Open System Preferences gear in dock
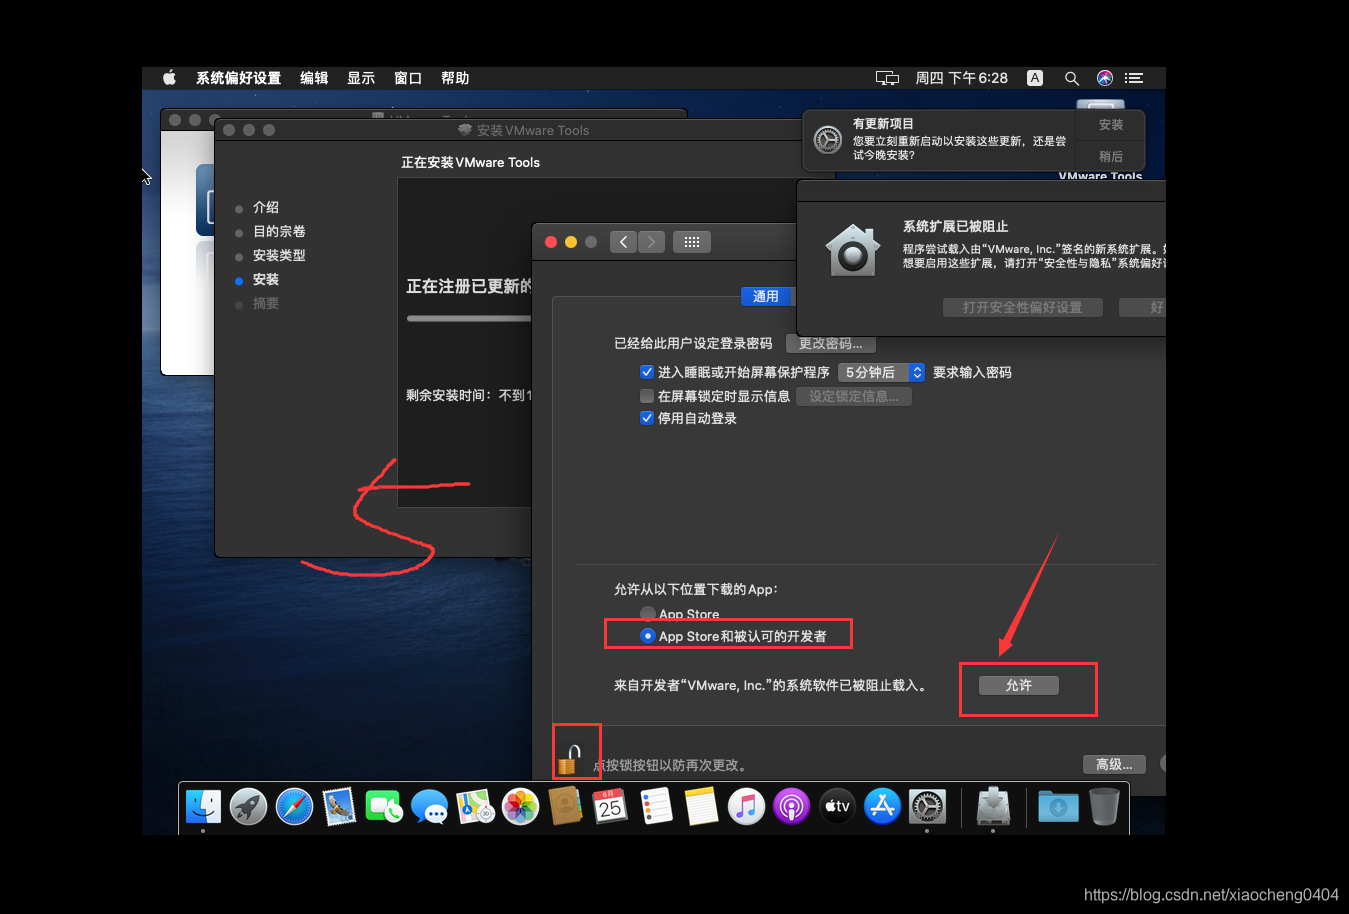This screenshot has height=914, width=1349. coord(927,807)
